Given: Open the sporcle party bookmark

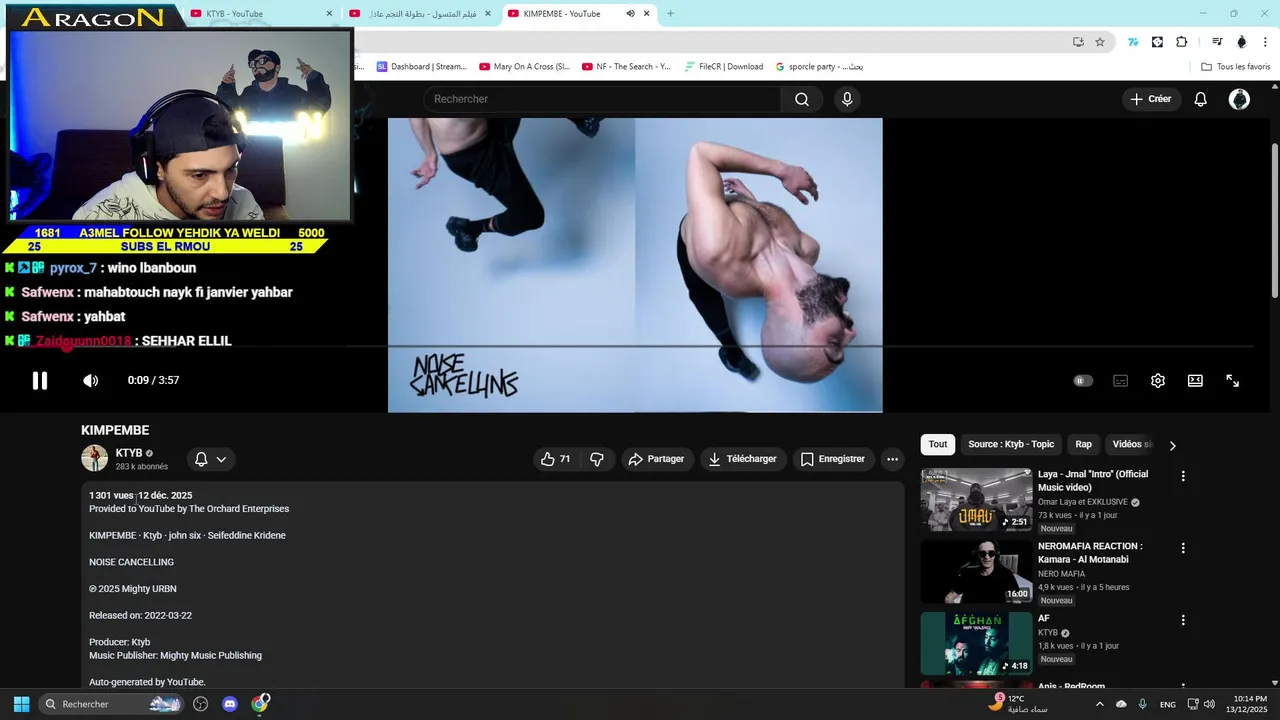Looking at the screenshot, I should coord(819,67).
